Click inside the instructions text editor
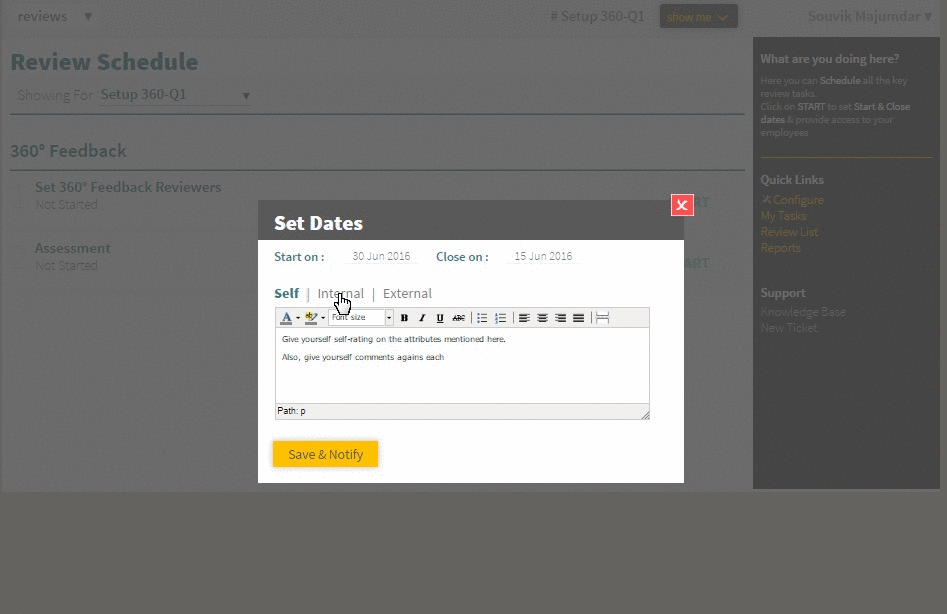 [x=463, y=365]
